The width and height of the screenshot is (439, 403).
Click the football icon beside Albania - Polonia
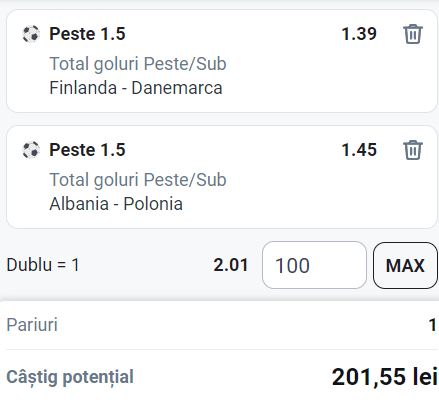pos(31,150)
